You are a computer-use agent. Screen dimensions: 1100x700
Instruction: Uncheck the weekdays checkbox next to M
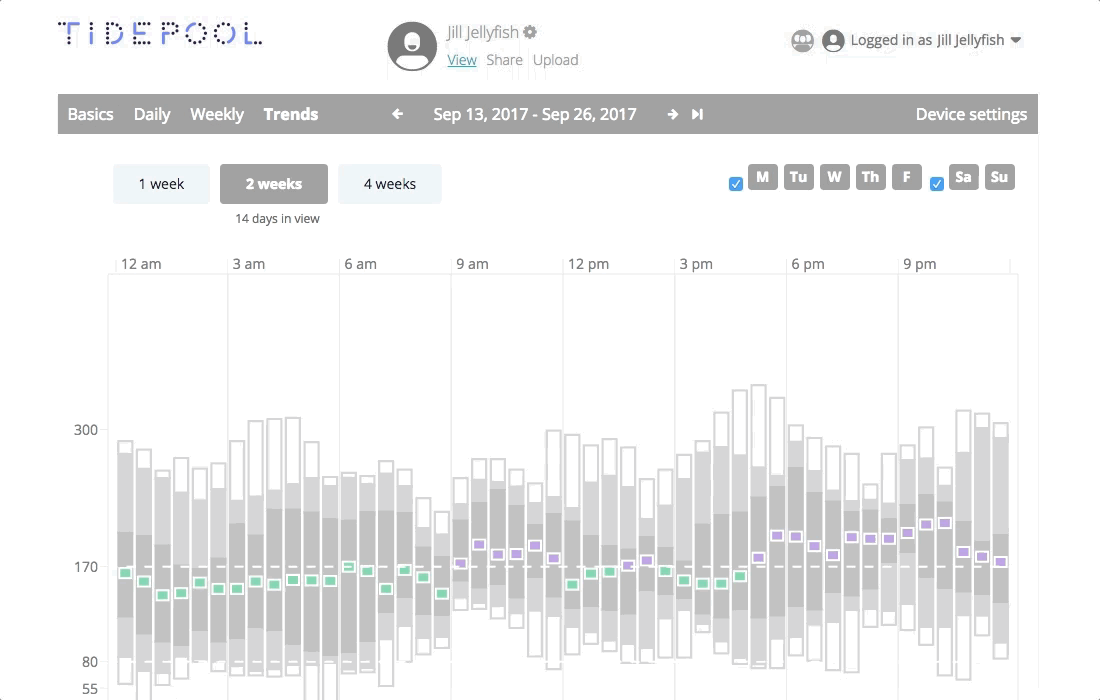pyautogui.click(x=736, y=184)
